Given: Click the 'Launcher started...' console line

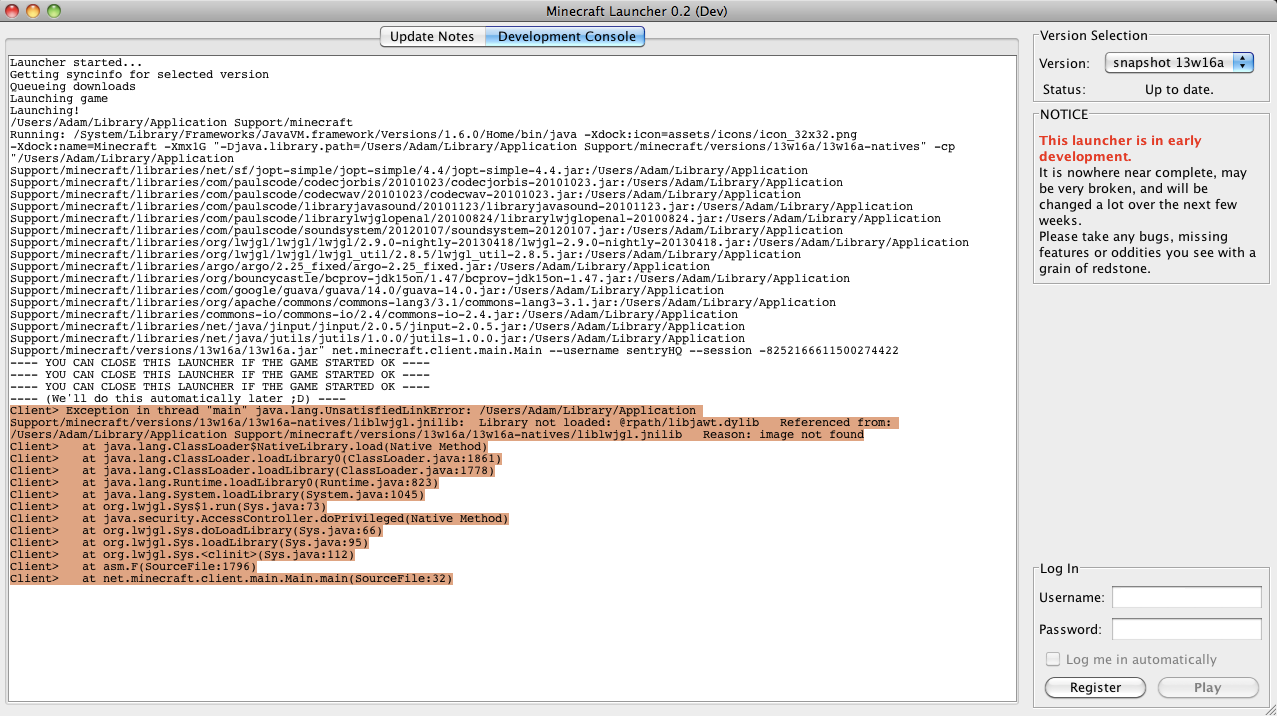Looking at the screenshot, I should point(76,62).
